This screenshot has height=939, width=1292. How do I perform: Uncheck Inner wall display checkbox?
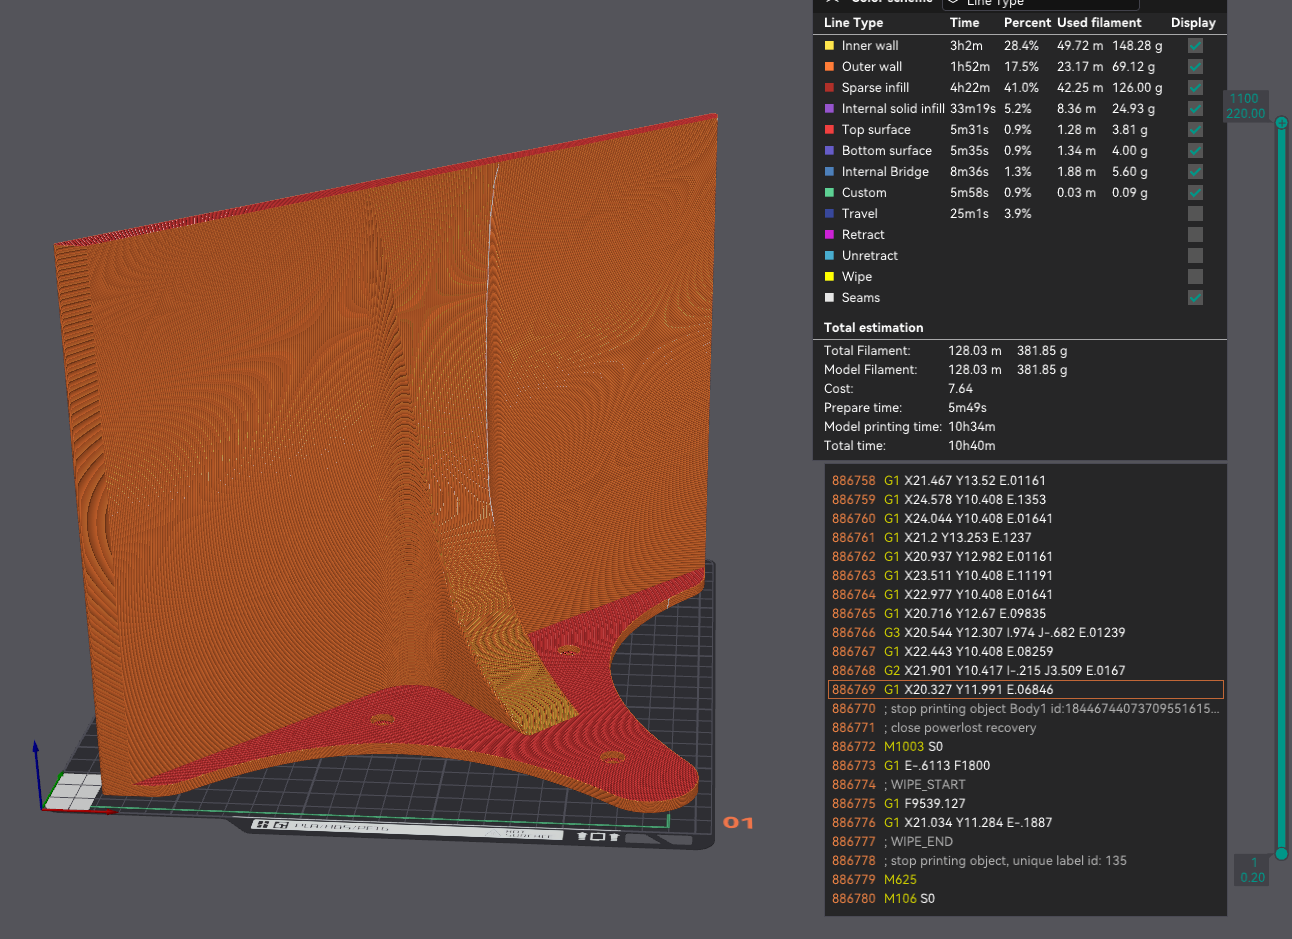point(1195,45)
